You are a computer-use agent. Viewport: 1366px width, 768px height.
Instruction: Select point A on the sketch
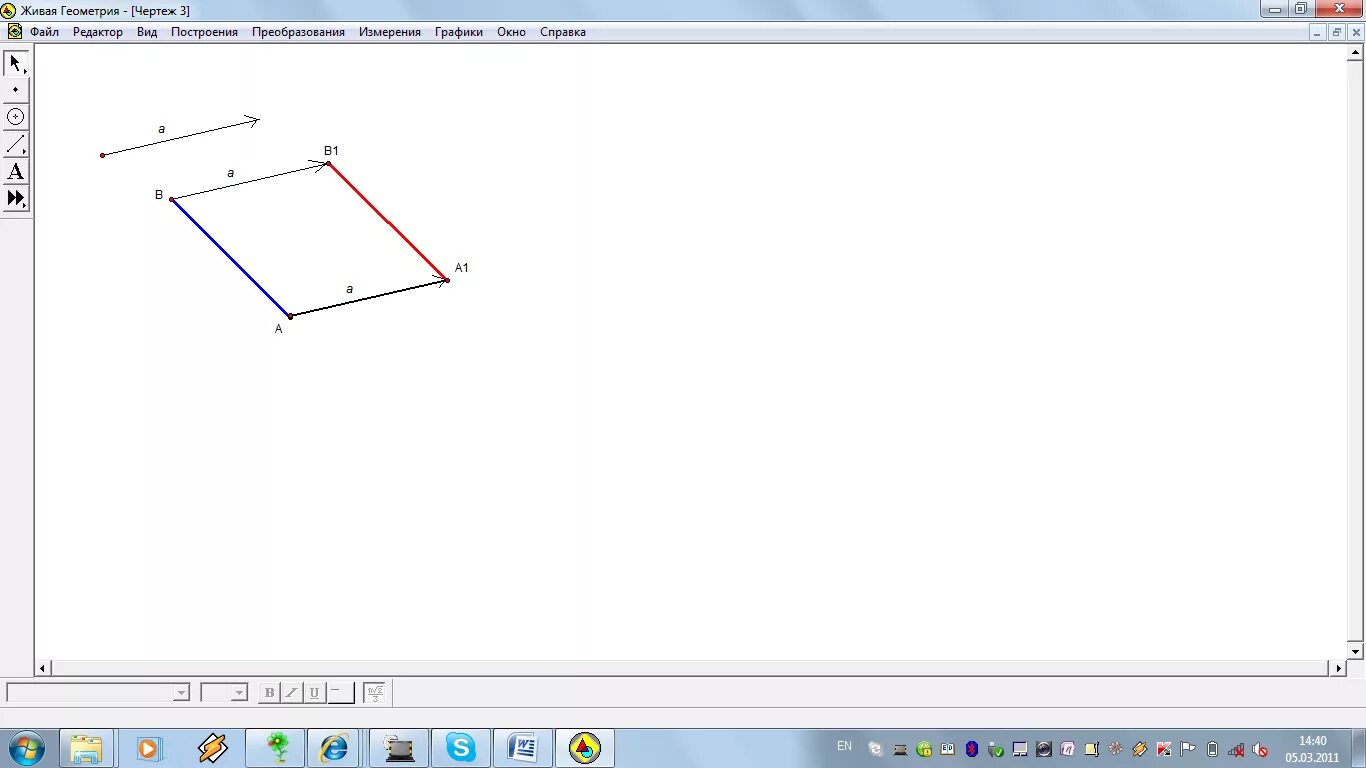point(290,316)
